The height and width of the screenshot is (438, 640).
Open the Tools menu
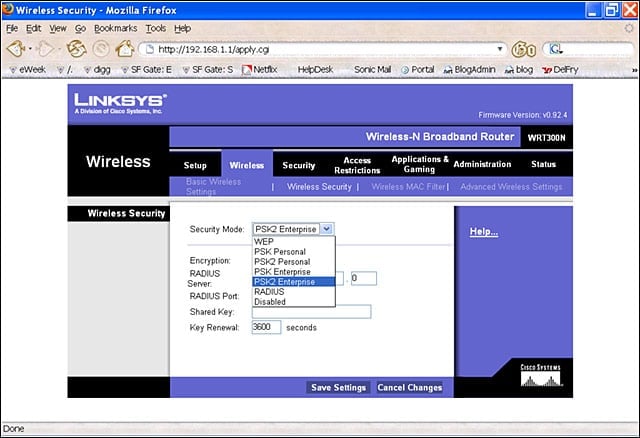(x=156, y=28)
